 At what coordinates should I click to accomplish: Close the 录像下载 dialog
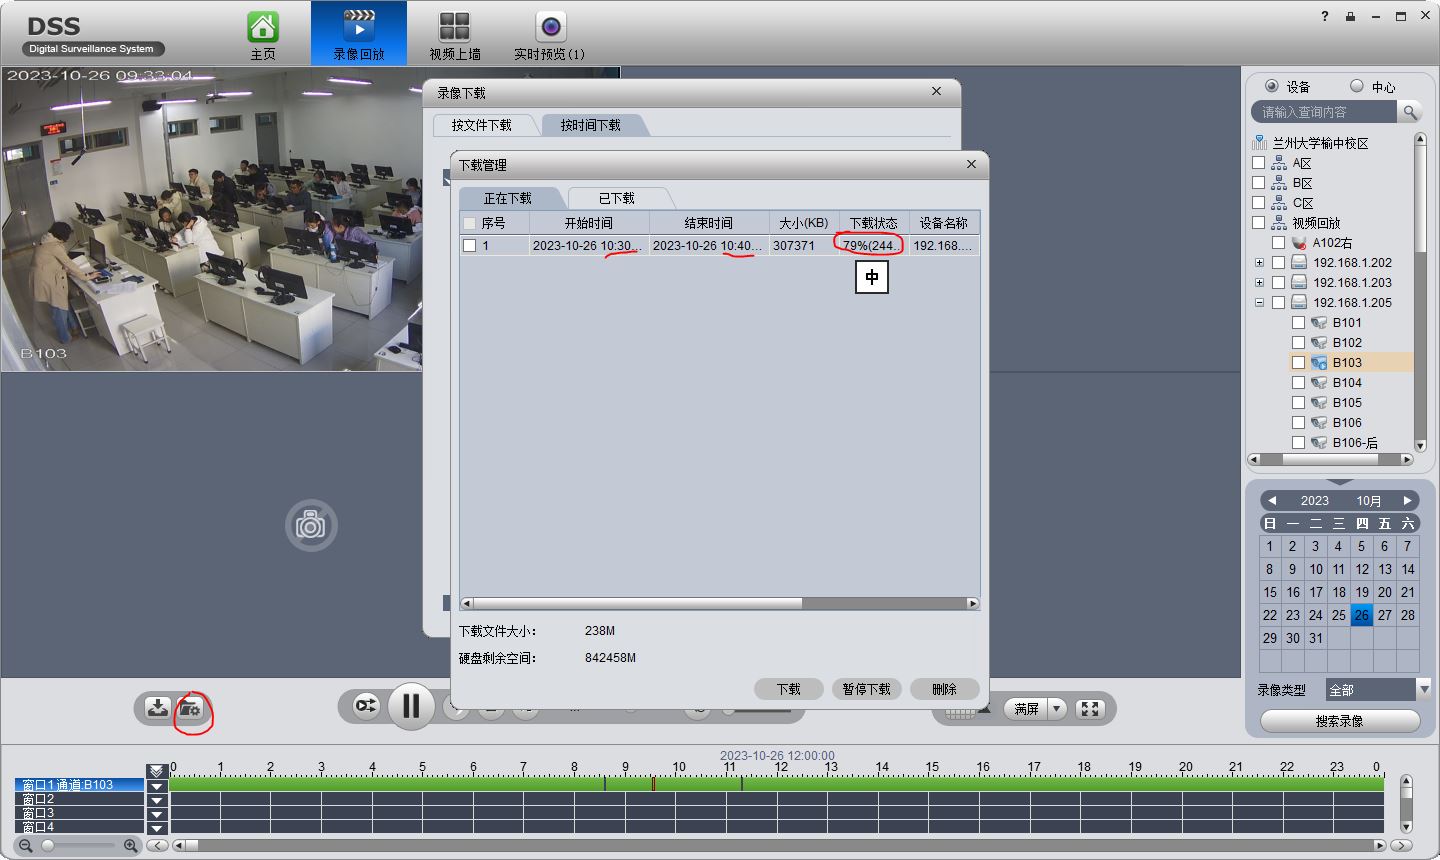pyautogui.click(x=936, y=91)
